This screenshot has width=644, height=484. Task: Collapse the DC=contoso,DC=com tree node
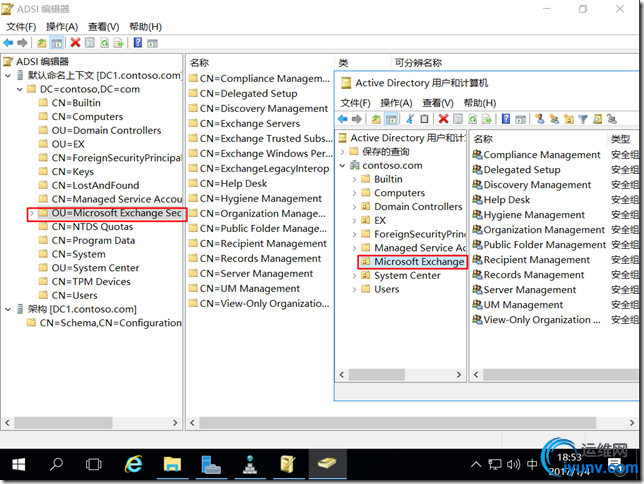(19, 89)
